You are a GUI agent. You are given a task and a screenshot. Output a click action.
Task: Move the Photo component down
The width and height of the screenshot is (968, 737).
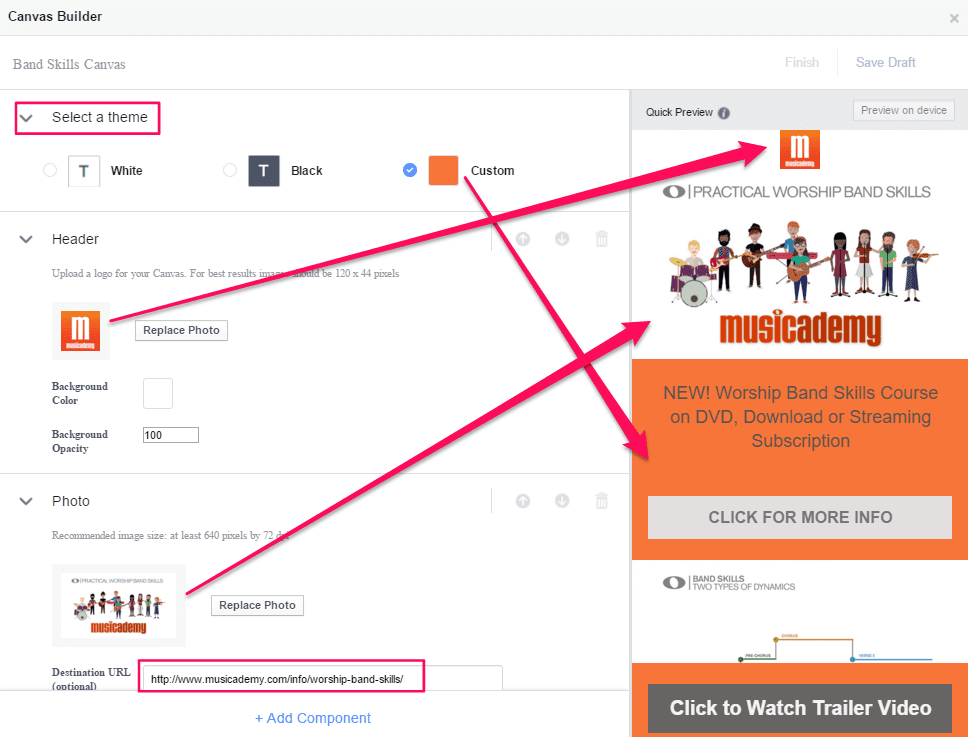562,500
